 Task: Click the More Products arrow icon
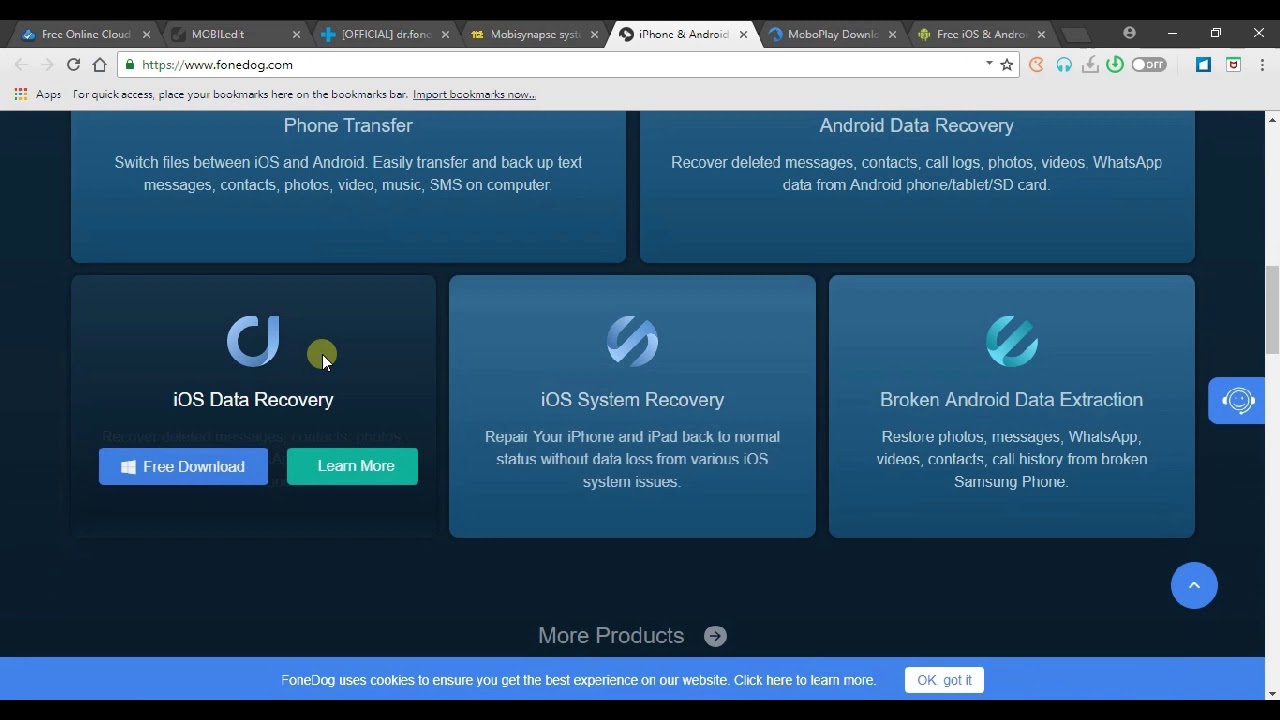[x=715, y=636]
